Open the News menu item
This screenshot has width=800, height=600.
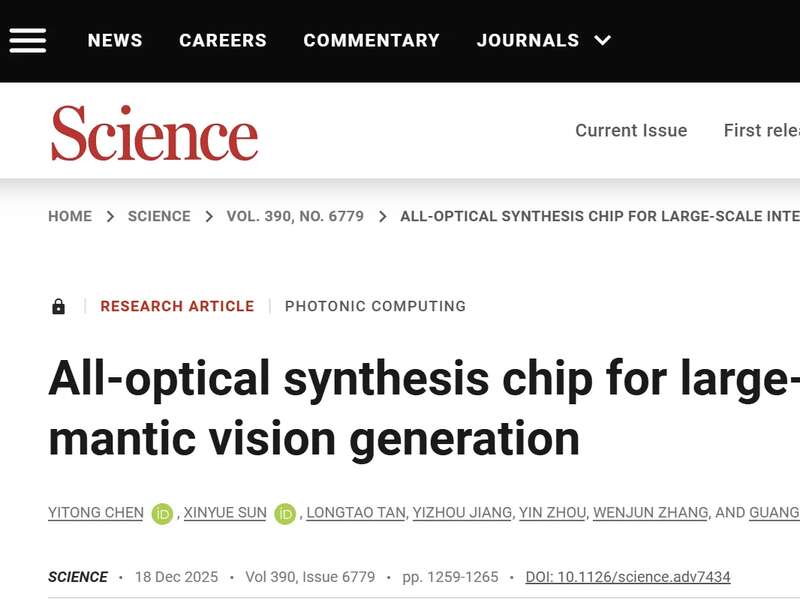point(115,41)
